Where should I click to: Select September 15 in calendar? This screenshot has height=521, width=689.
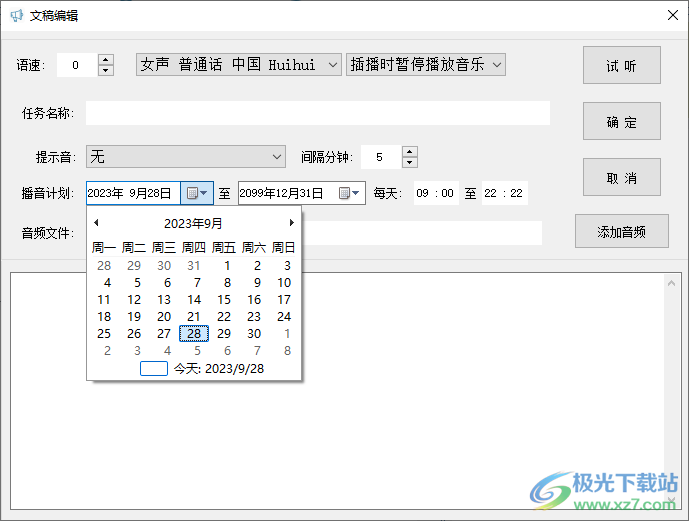224,300
